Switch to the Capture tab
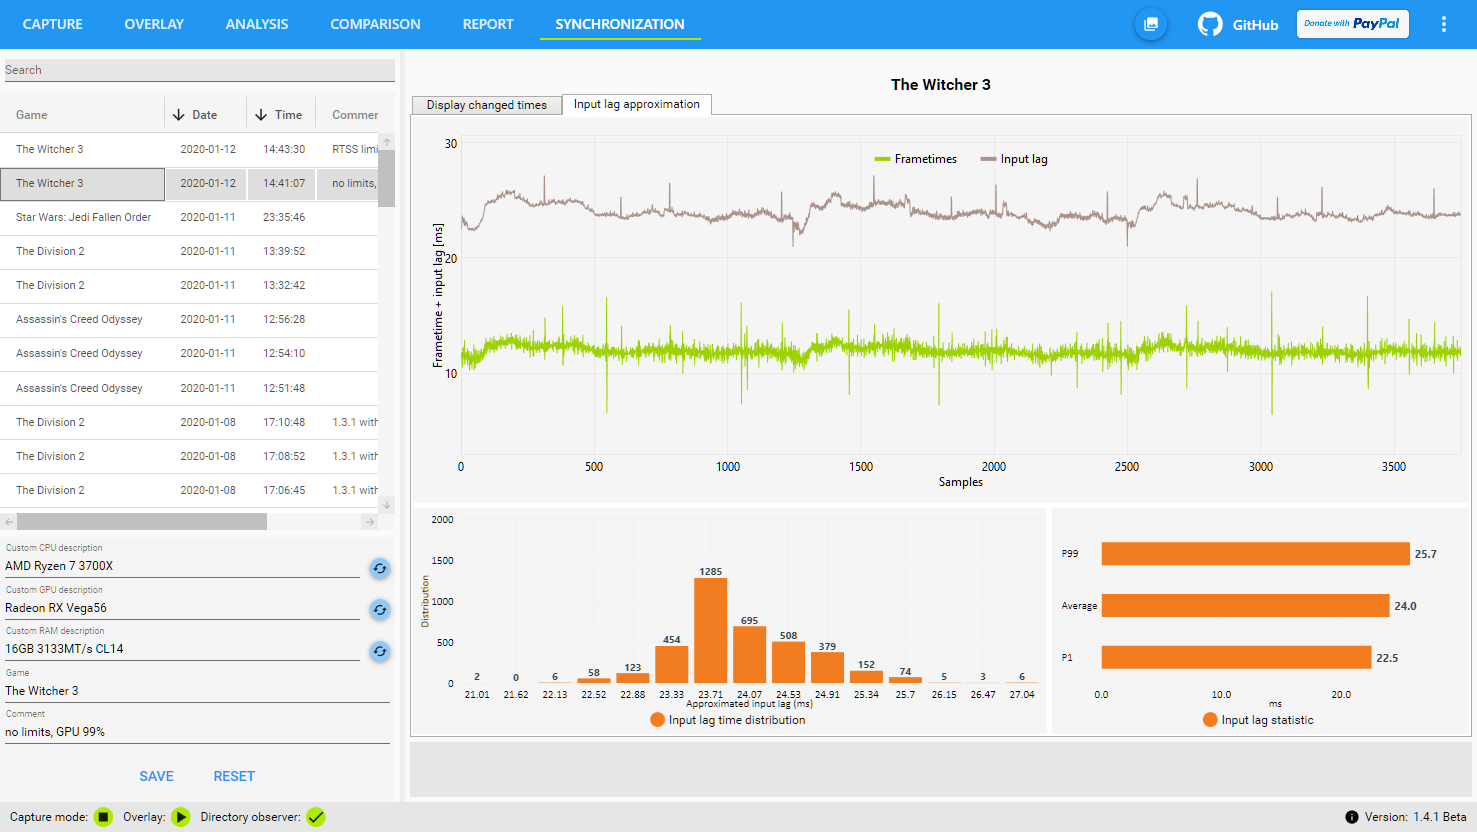This screenshot has height=832, width=1477. 53,24
